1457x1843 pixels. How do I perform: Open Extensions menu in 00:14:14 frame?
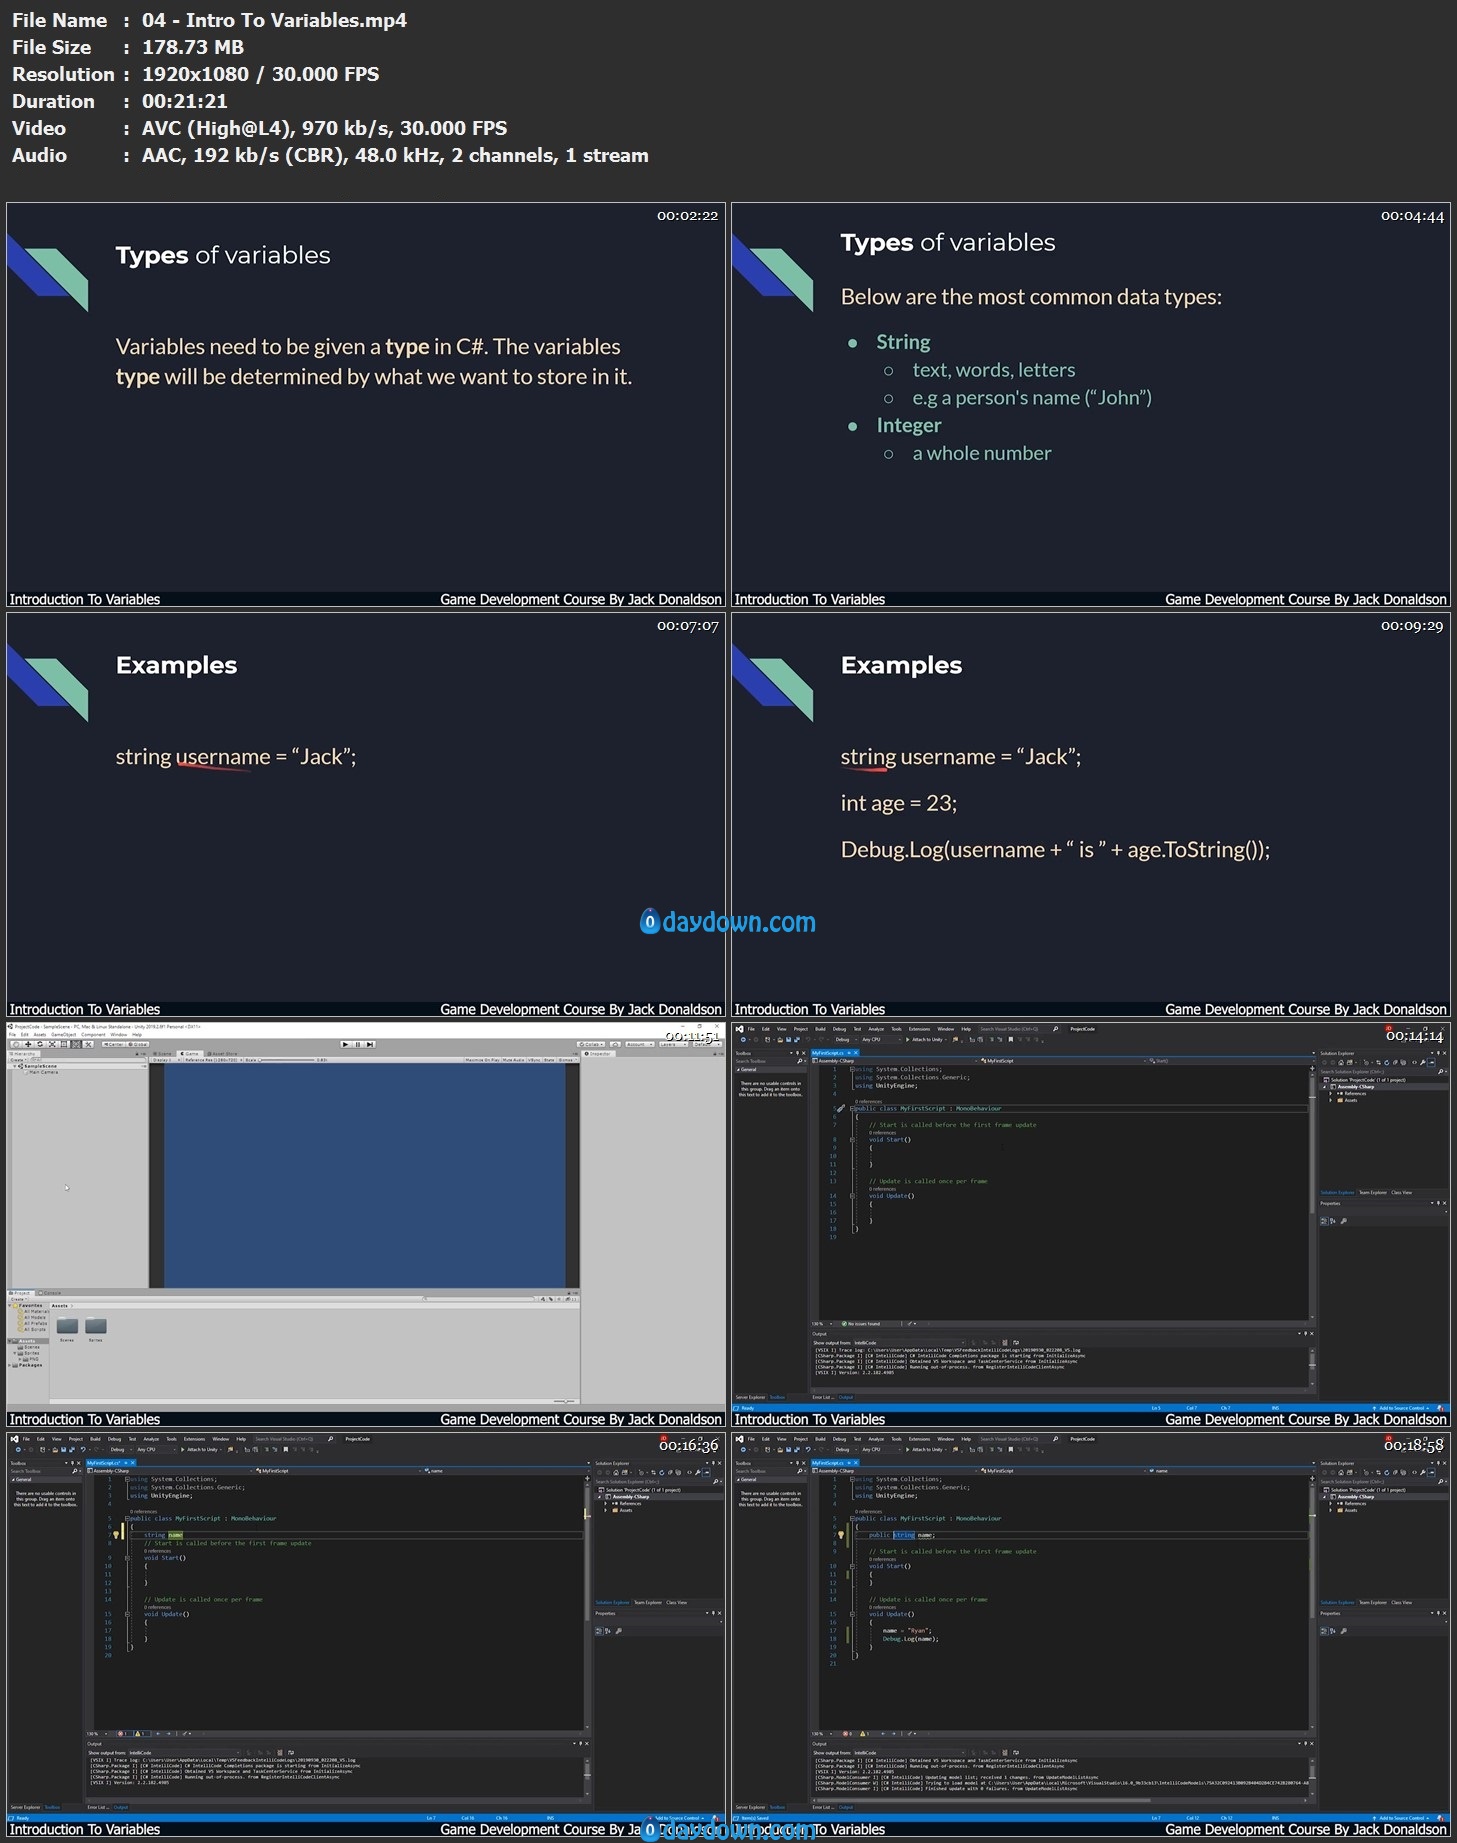[919, 1029]
